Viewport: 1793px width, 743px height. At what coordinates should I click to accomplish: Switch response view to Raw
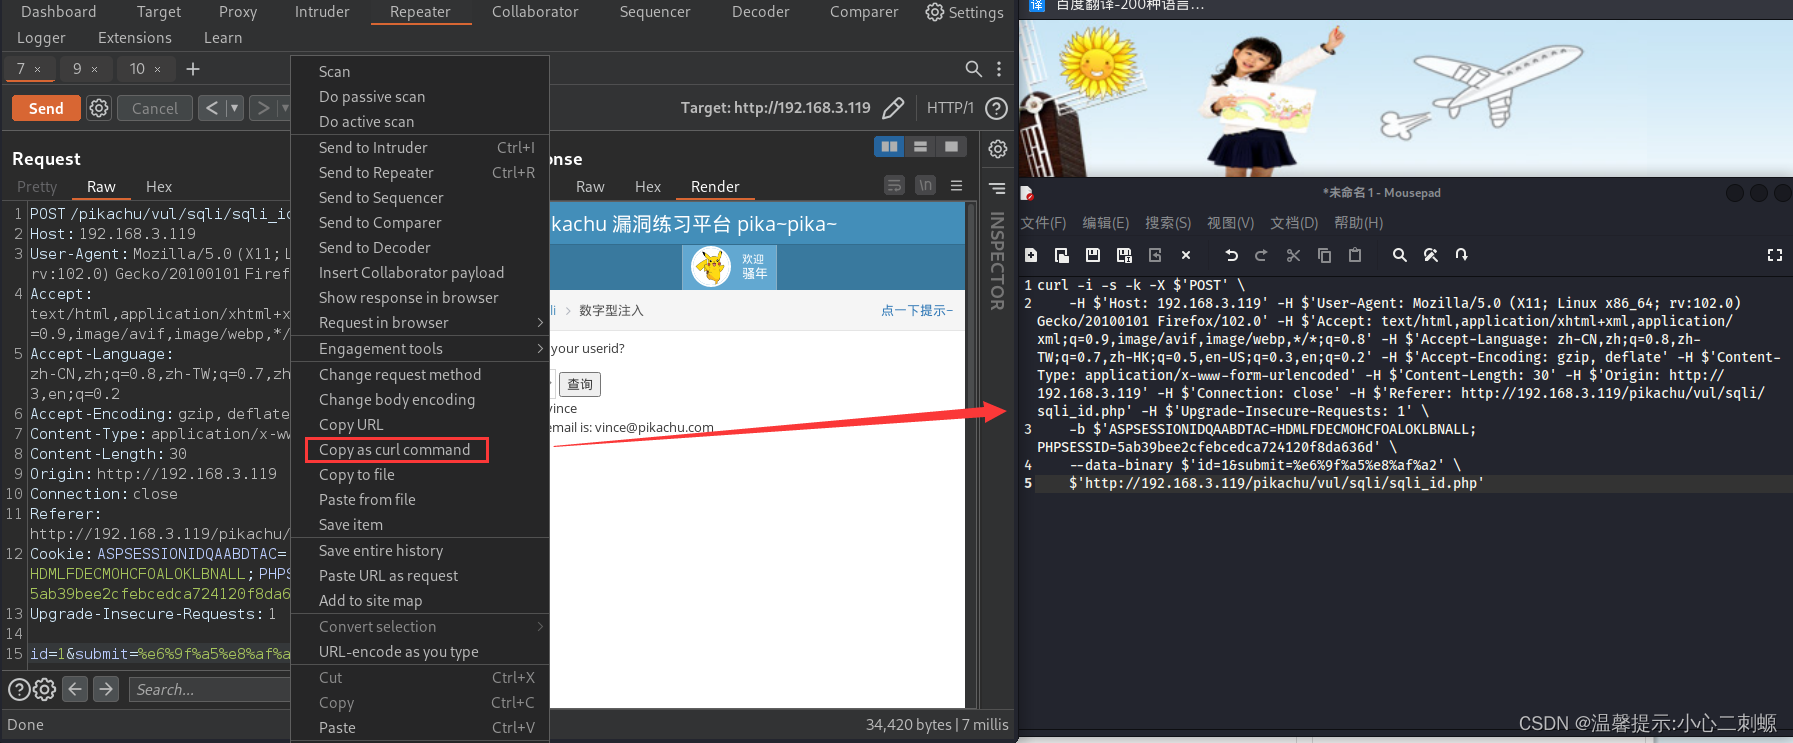click(590, 187)
